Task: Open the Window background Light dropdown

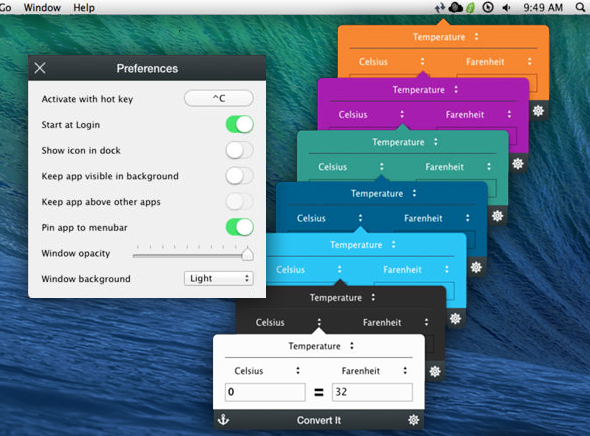Action: pyautogui.click(x=219, y=278)
